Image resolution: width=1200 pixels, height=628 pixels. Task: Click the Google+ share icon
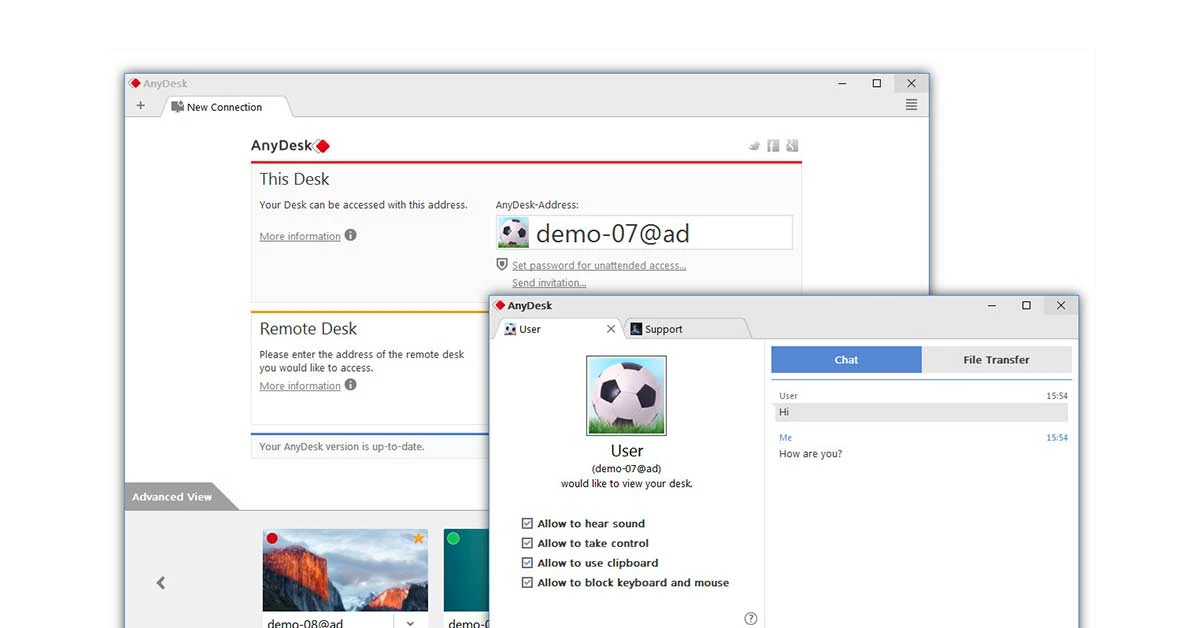pyautogui.click(x=792, y=146)
